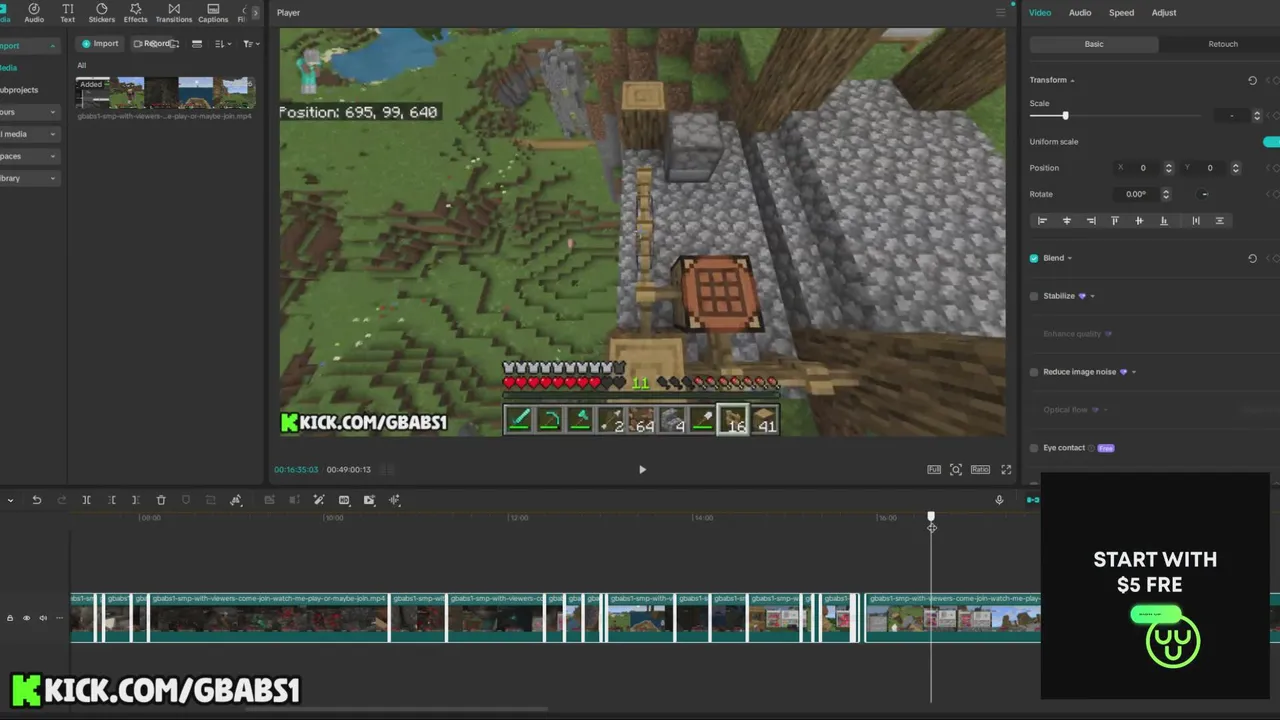
Task: Select the Basic sub-tab
Action: tap(1094, 44)
